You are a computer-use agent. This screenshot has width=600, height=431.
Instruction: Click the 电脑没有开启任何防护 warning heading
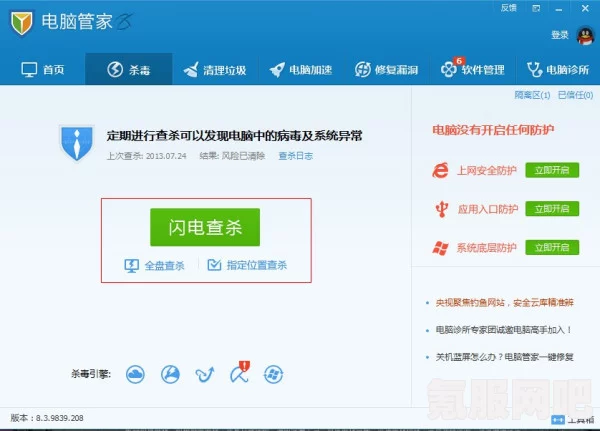point(493,130)
